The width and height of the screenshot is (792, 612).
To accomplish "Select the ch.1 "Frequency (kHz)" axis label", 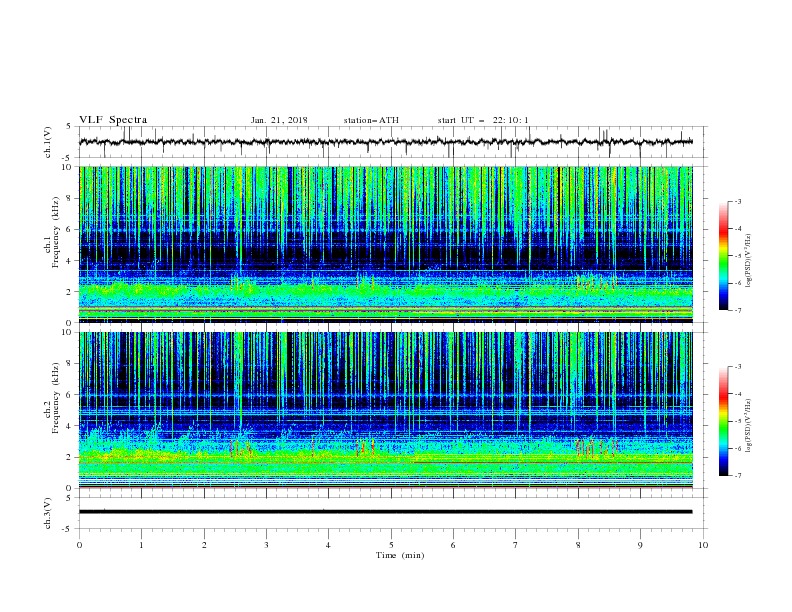I will tap(56, 232).
